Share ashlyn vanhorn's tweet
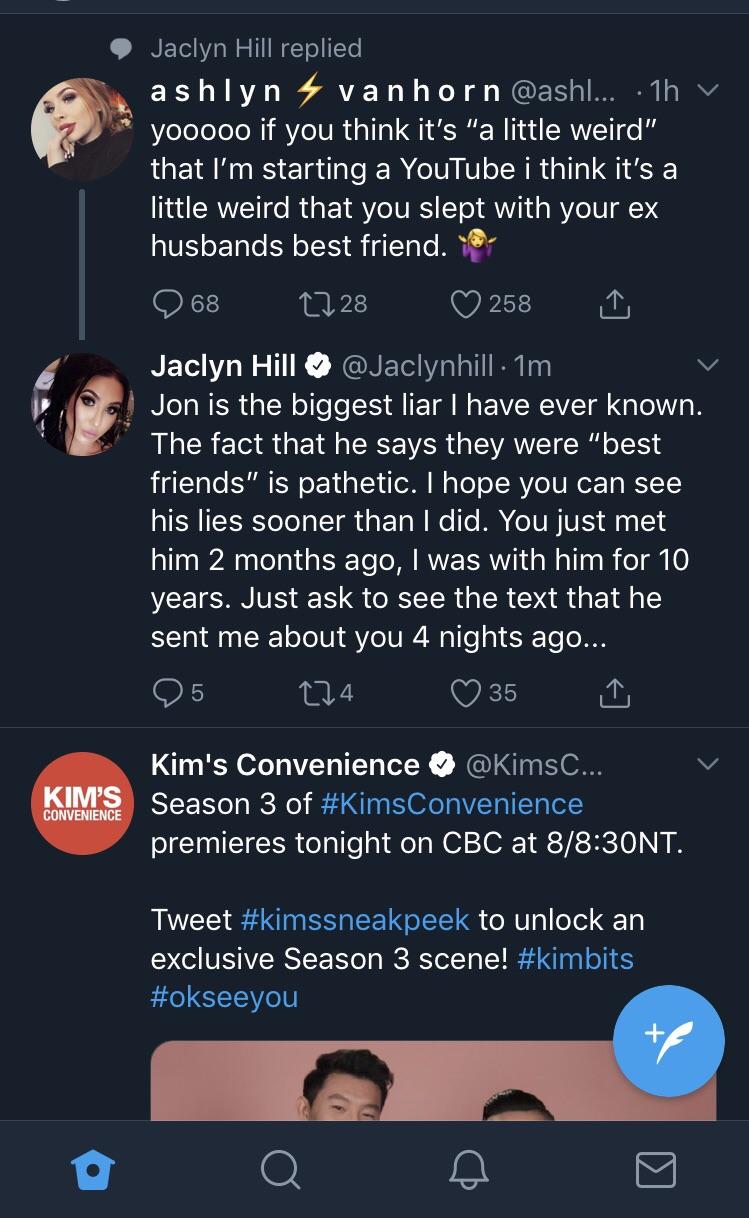749x1218 pixels. (x=614, y=304)
